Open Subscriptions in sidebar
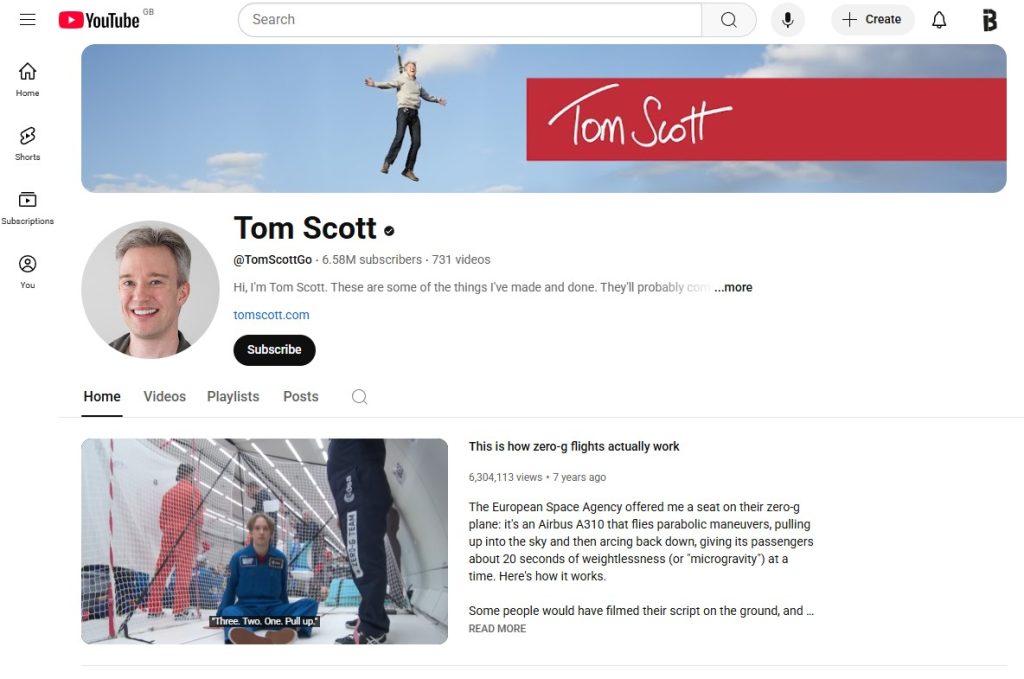Screen dimensions: 1024x679 tap(27, 208)
